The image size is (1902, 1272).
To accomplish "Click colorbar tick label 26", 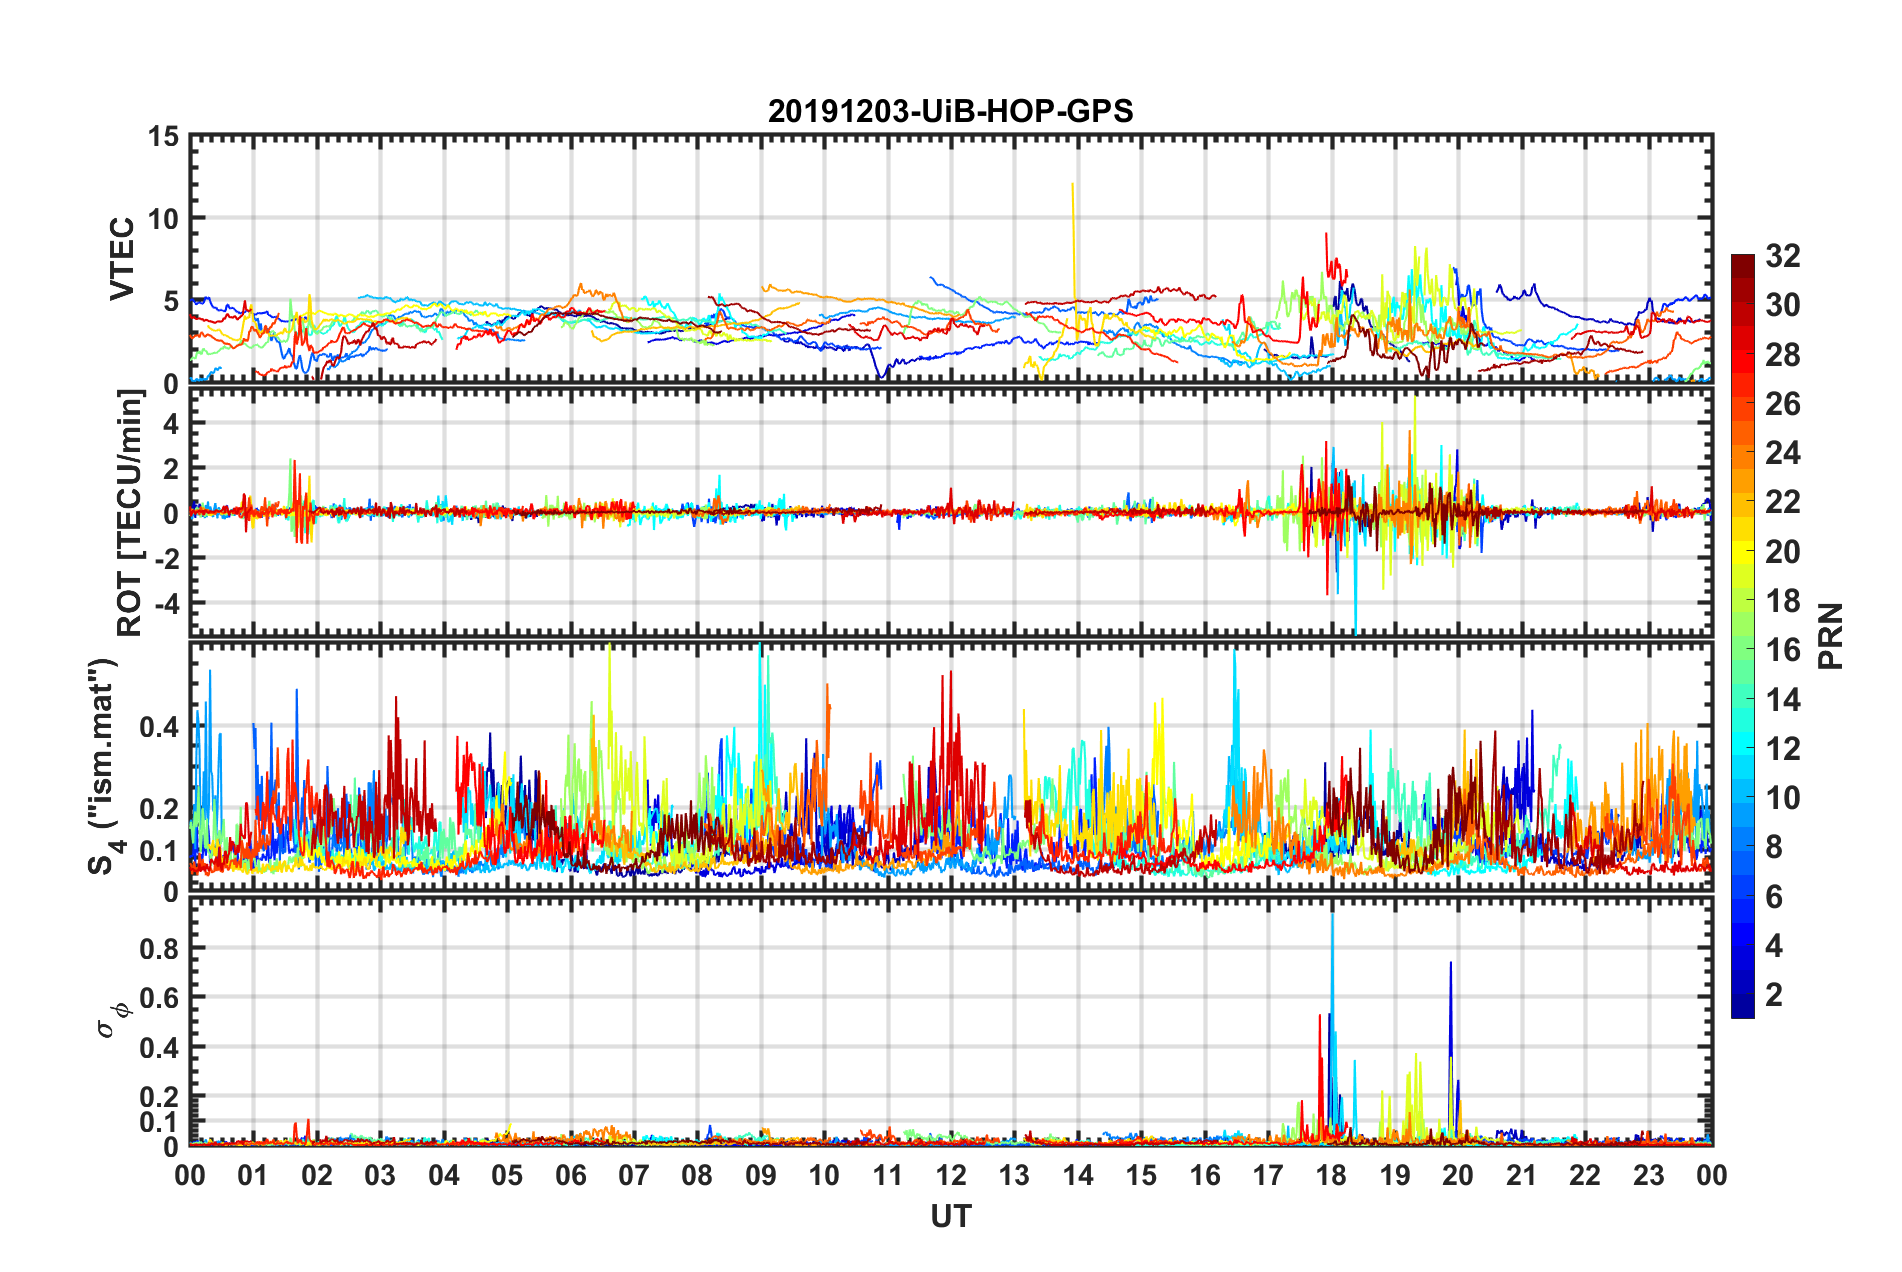I will (1783, 404).
